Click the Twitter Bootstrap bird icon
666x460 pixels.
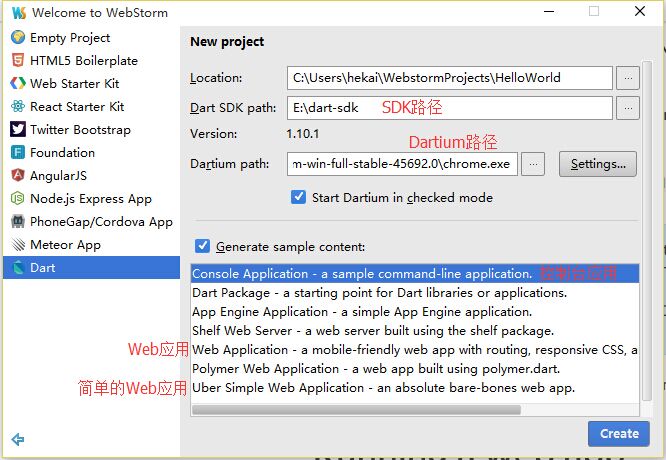coord(18,129)
